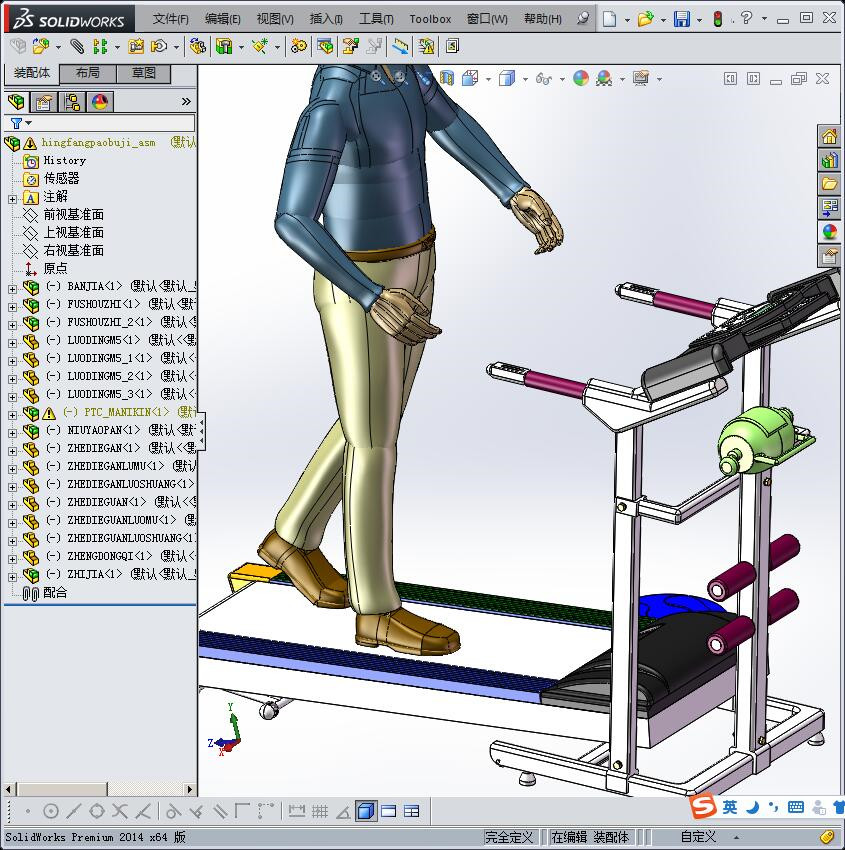
Task: Click the paperclip Mate tool icon
Action: pyautogui.click(x=77, y=47)
